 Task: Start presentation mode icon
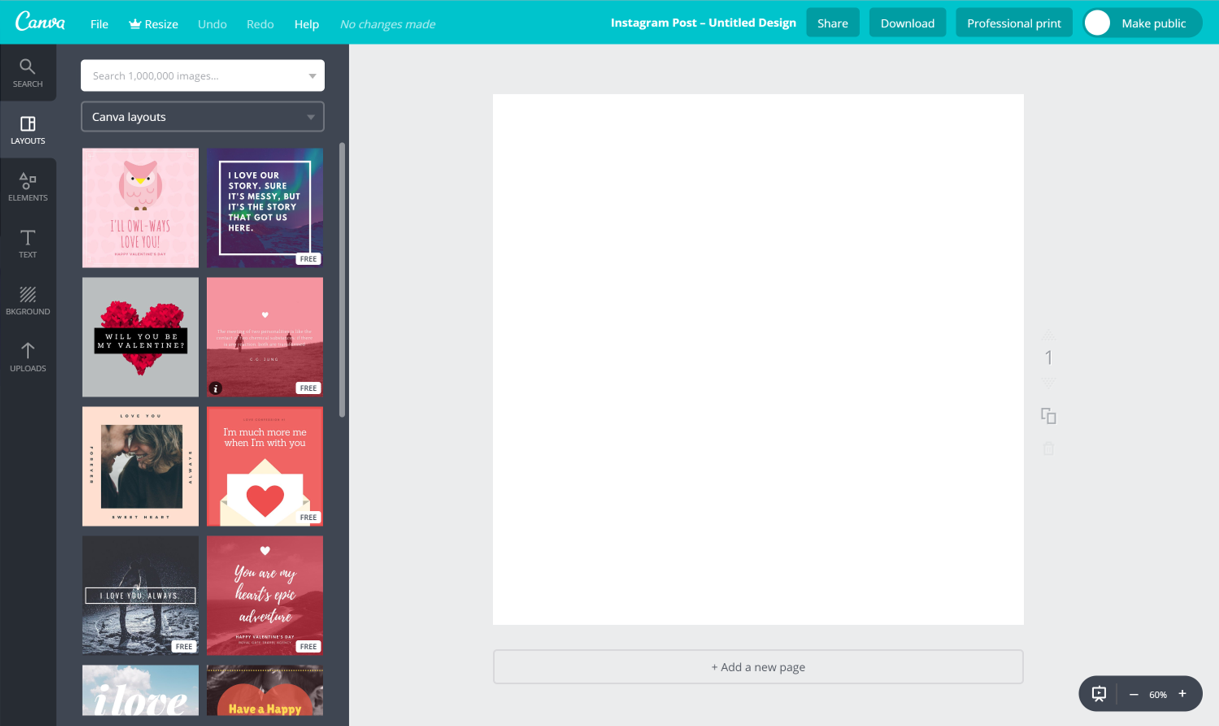1099,694
